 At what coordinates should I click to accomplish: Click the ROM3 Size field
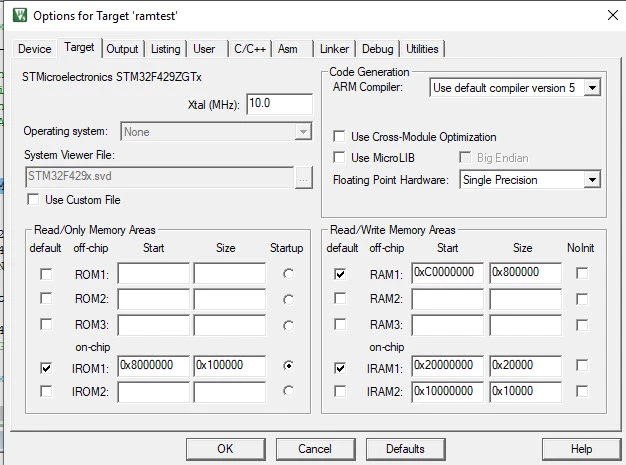pos(230,325)
